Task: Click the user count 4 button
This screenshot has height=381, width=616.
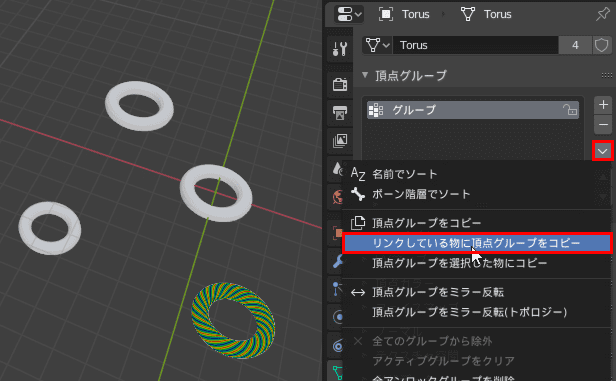Action: tap(575, 45)
